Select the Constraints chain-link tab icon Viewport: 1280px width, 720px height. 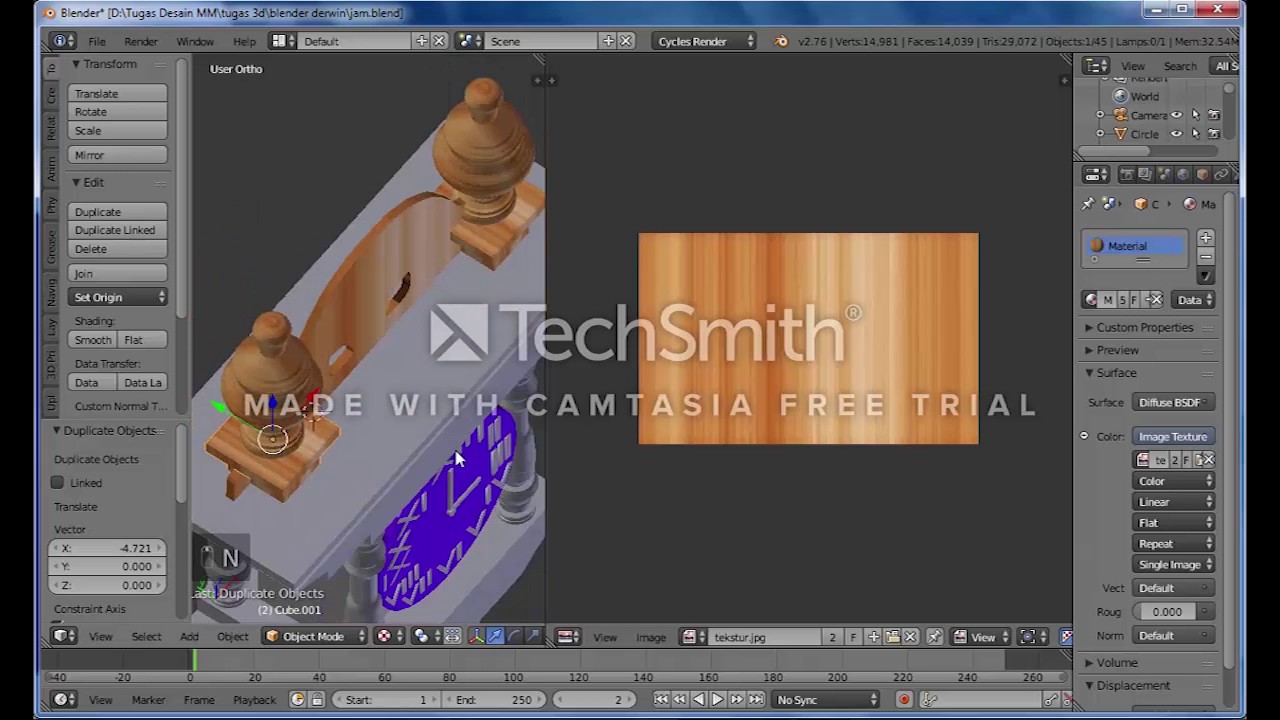(1222, 174)
